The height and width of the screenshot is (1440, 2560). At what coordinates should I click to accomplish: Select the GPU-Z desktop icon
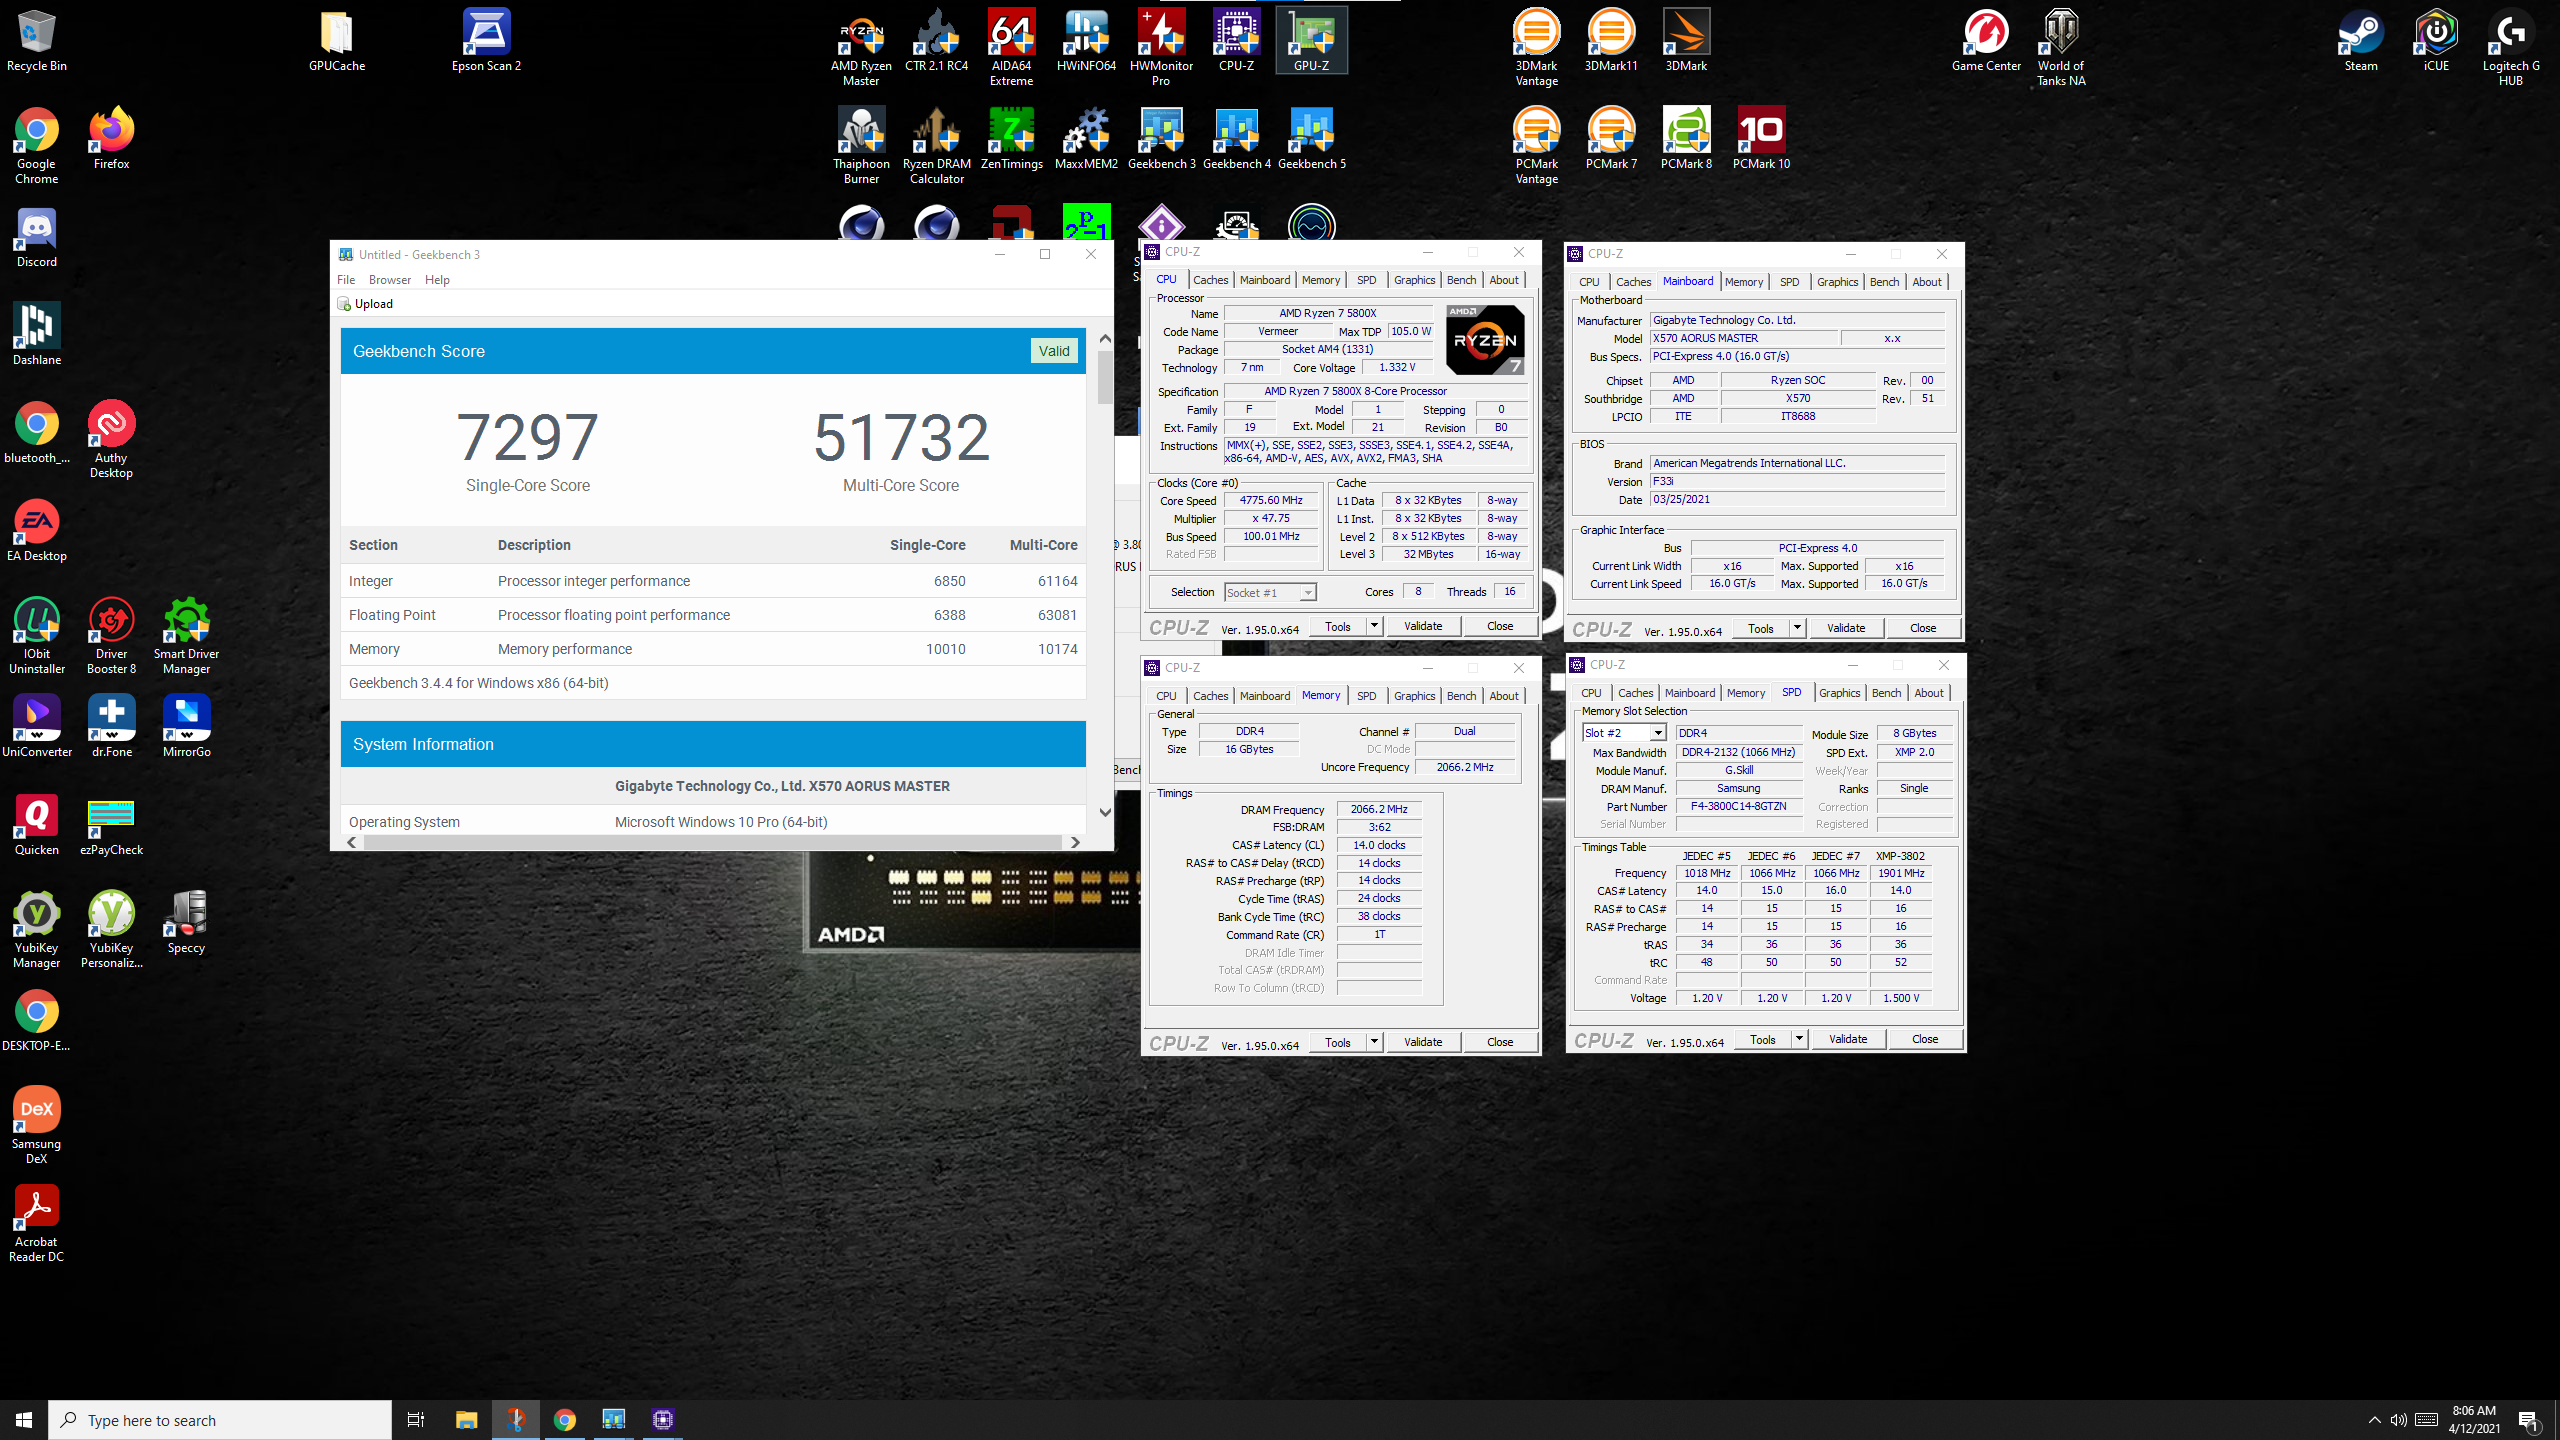tap(1311, 42)
